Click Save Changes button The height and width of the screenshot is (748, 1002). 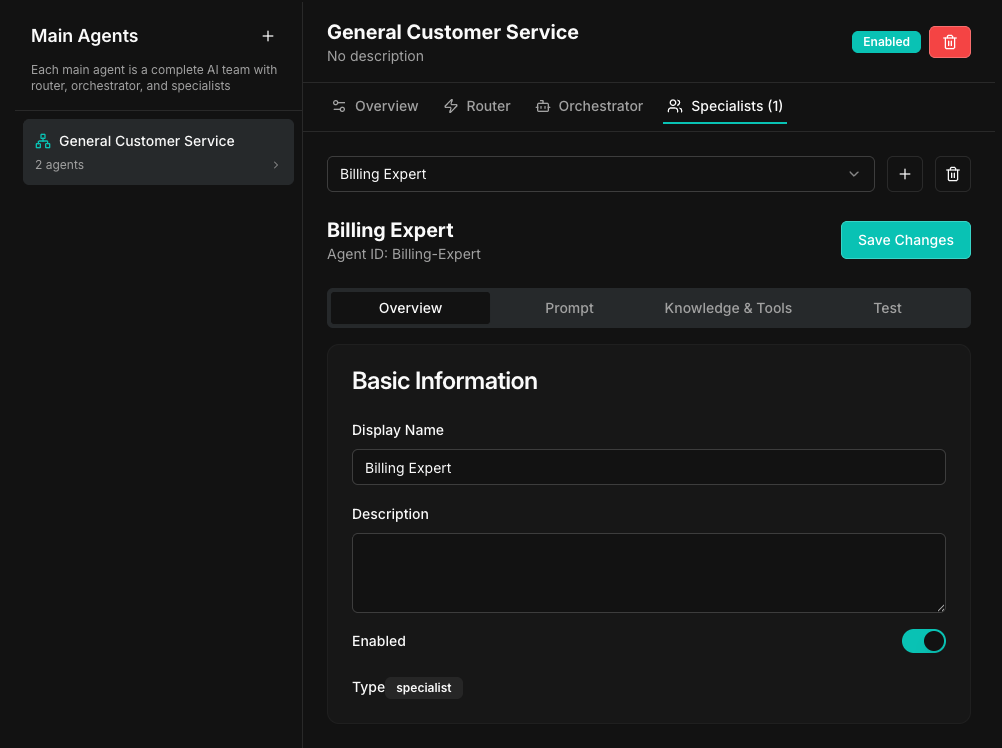pos(906,240)
